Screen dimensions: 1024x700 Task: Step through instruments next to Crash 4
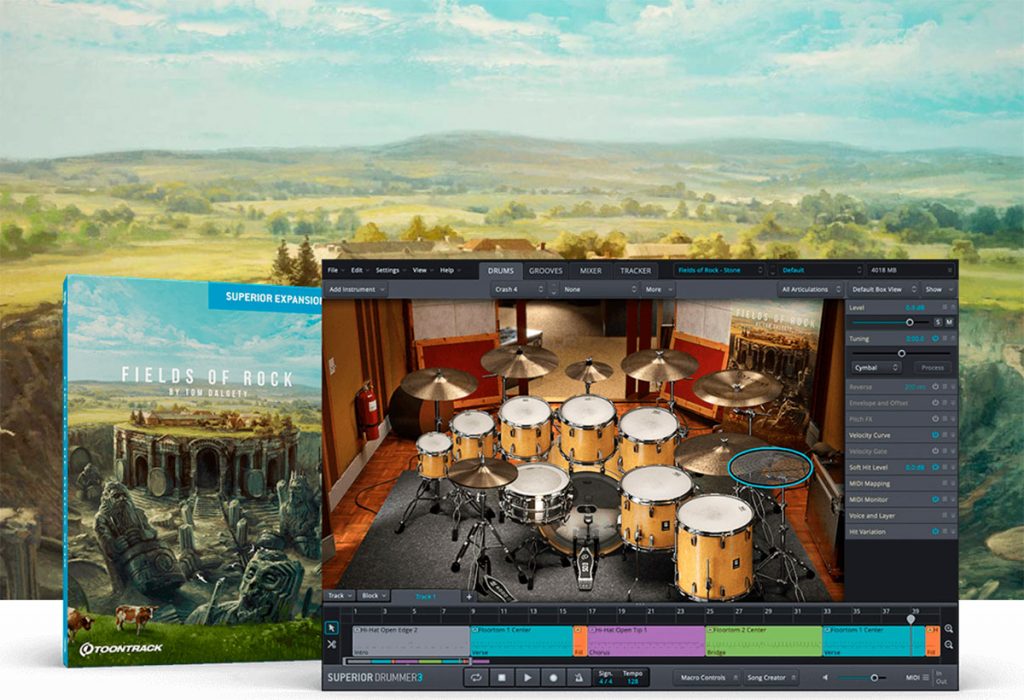(x=553, y=289)
